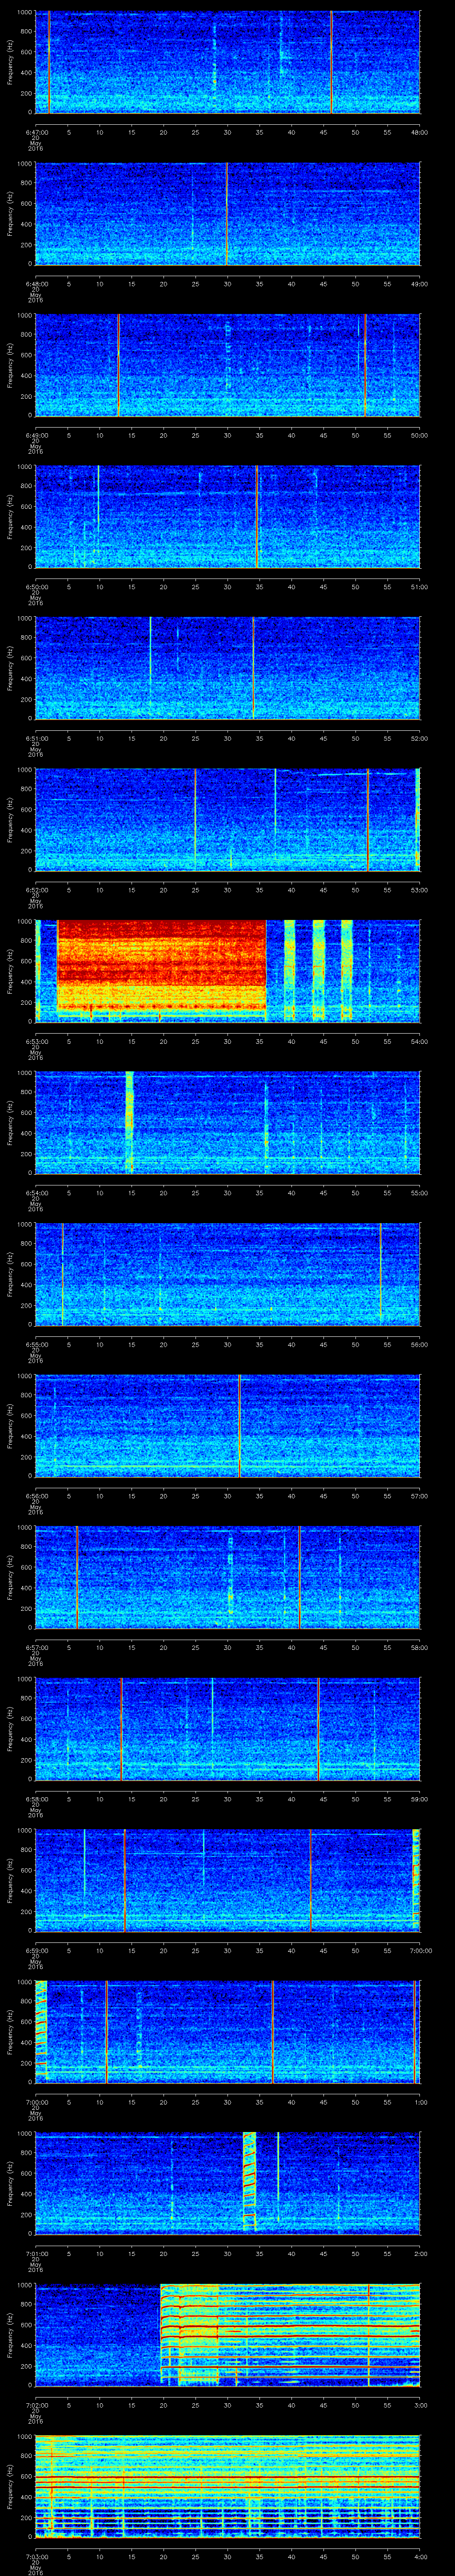Select the spectrogram panel starting at 6:48:00
The height and width of the screenshot is (2576, 455).
228,214
